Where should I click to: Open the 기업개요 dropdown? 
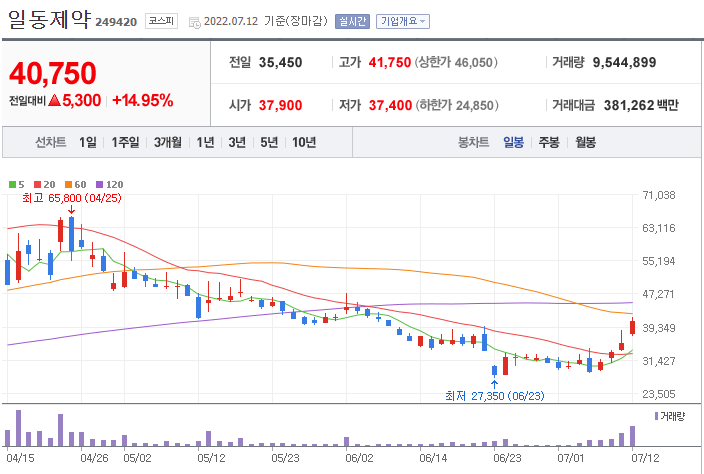403,21
